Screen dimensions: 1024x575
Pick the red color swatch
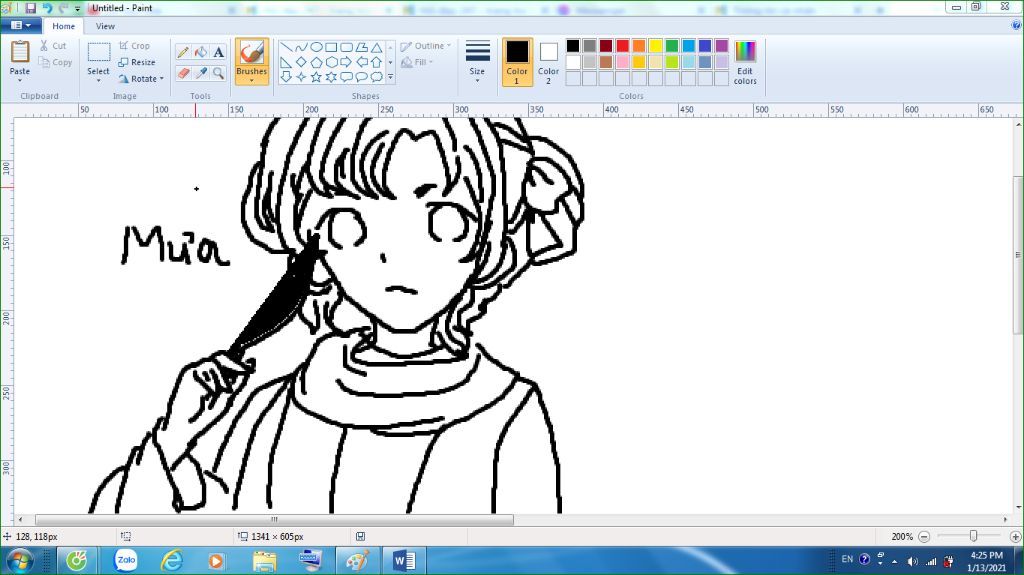click(622, 46)
